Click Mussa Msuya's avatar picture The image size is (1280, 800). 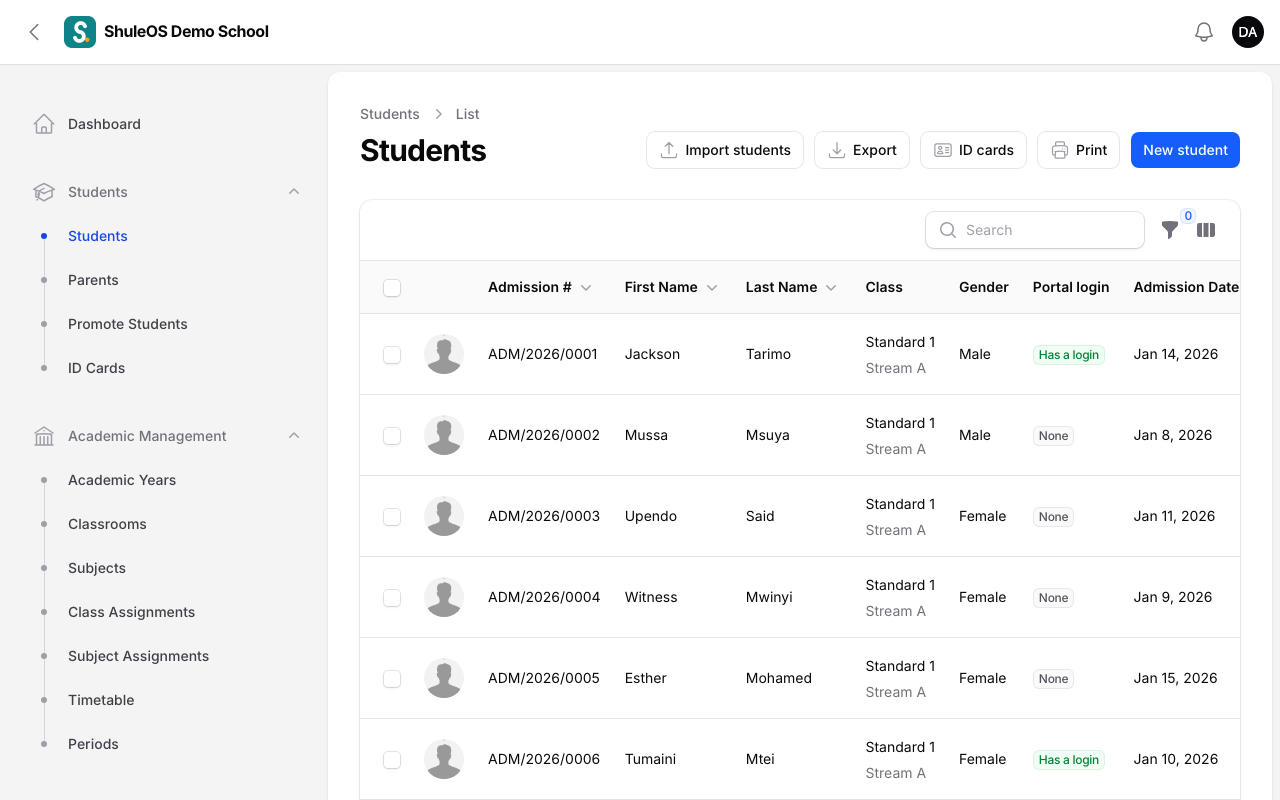pyautogui.click(x=444, y=435)
